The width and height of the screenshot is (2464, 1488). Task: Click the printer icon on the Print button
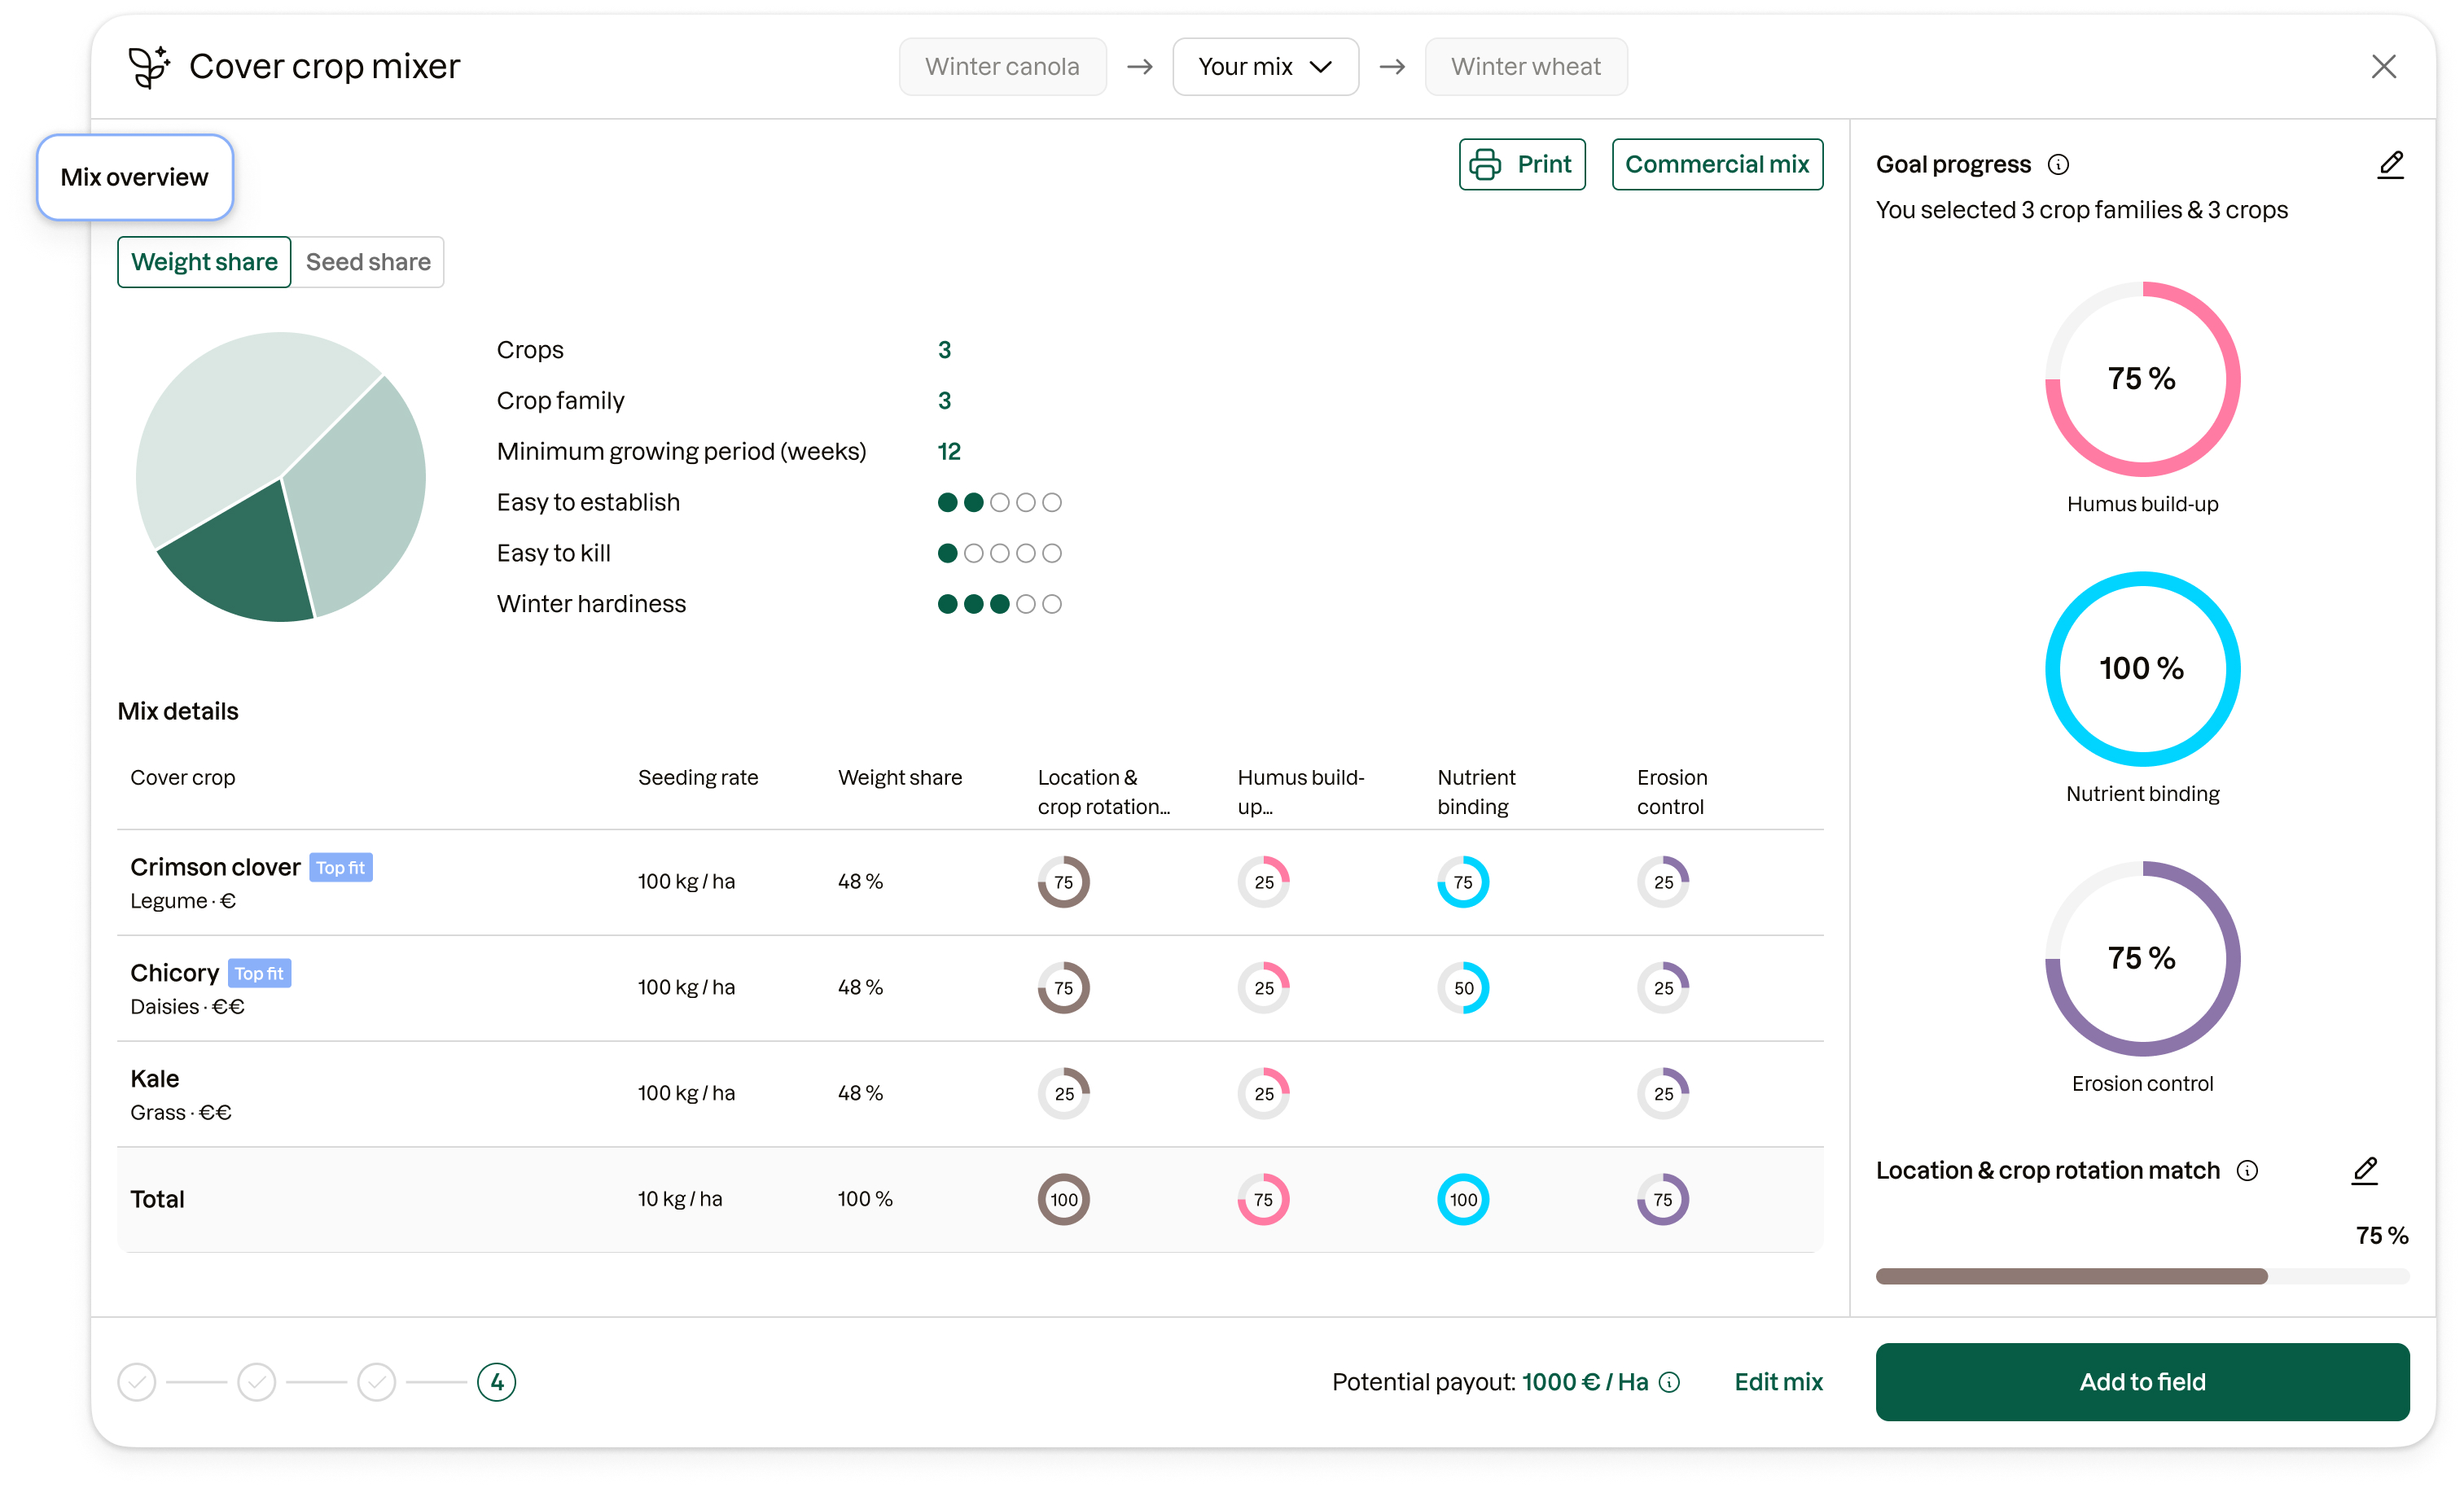1485,165
